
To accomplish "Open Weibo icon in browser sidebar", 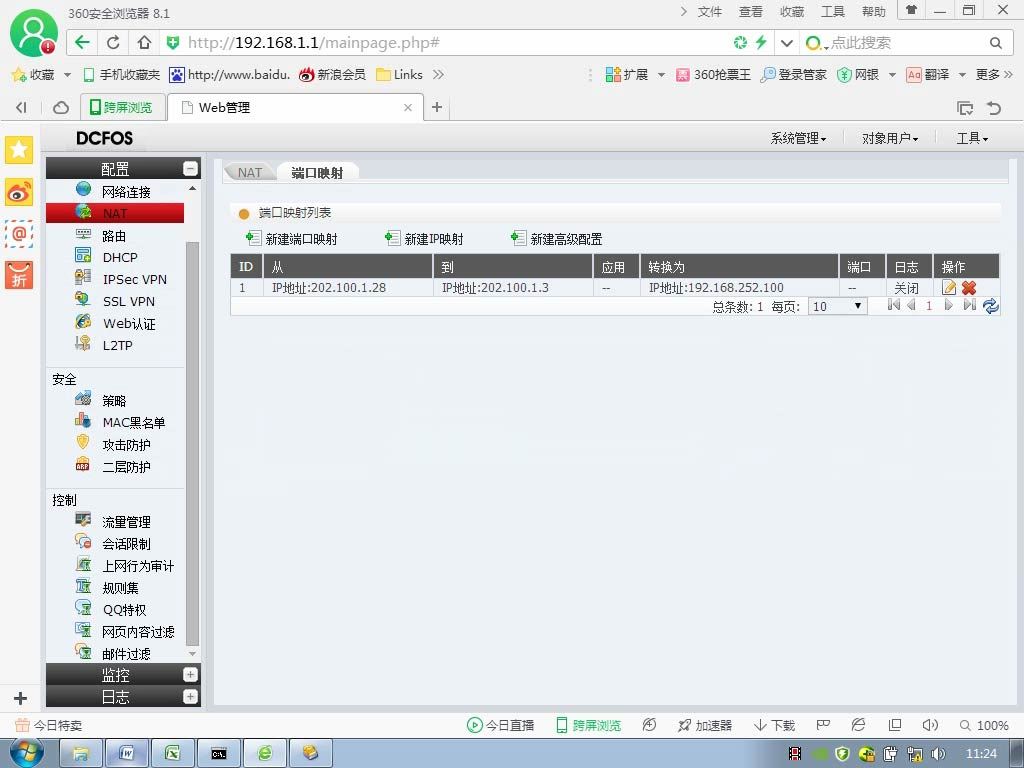I will tap(19, 193).
